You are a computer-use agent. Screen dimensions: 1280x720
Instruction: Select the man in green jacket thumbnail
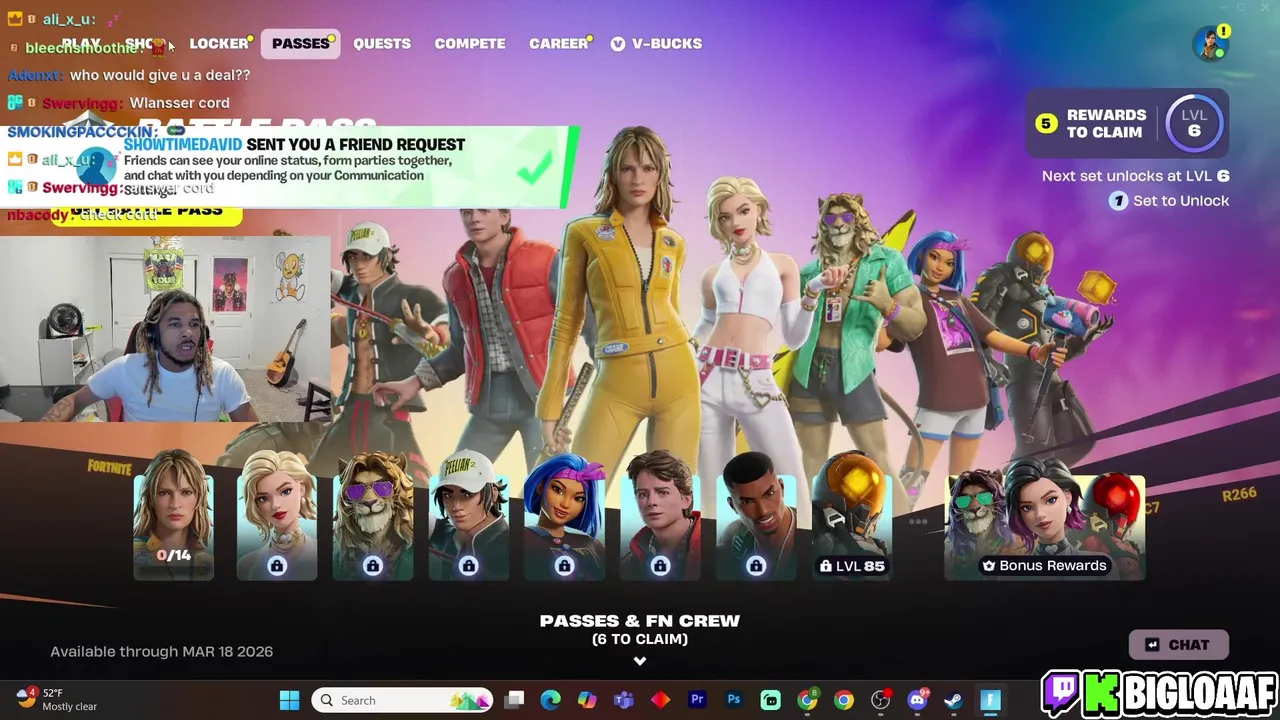tap(756, 515)
